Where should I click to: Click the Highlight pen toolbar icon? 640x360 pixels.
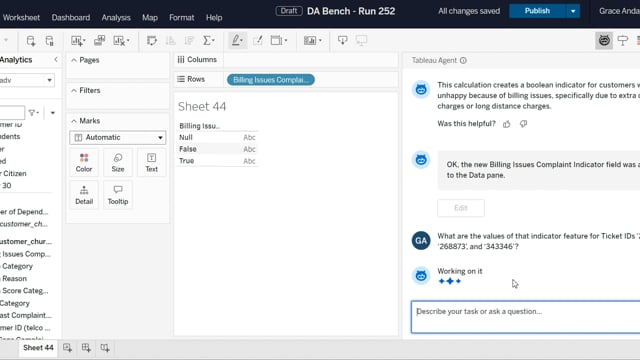237,40
